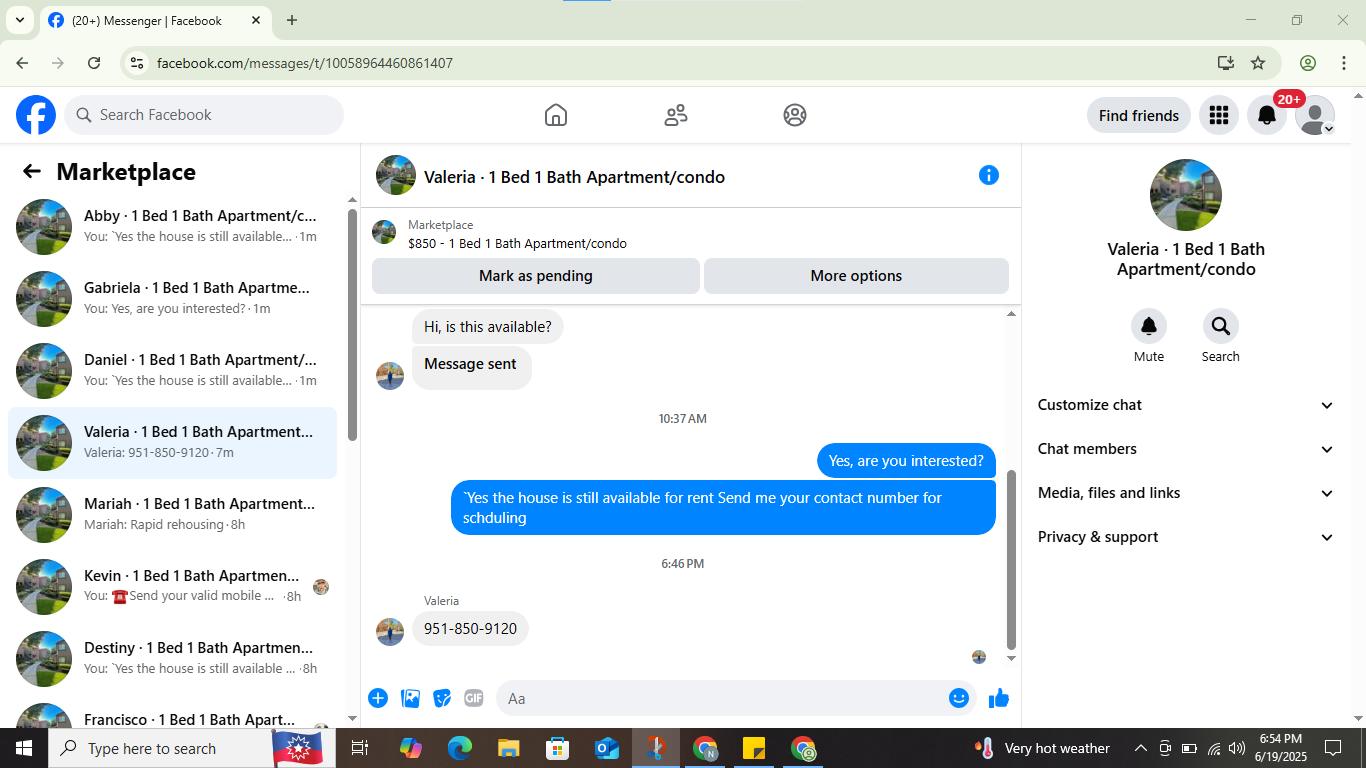1366x768 pixels.
Task: Click the install app icon in address bar
Action: coord(1226,63)
